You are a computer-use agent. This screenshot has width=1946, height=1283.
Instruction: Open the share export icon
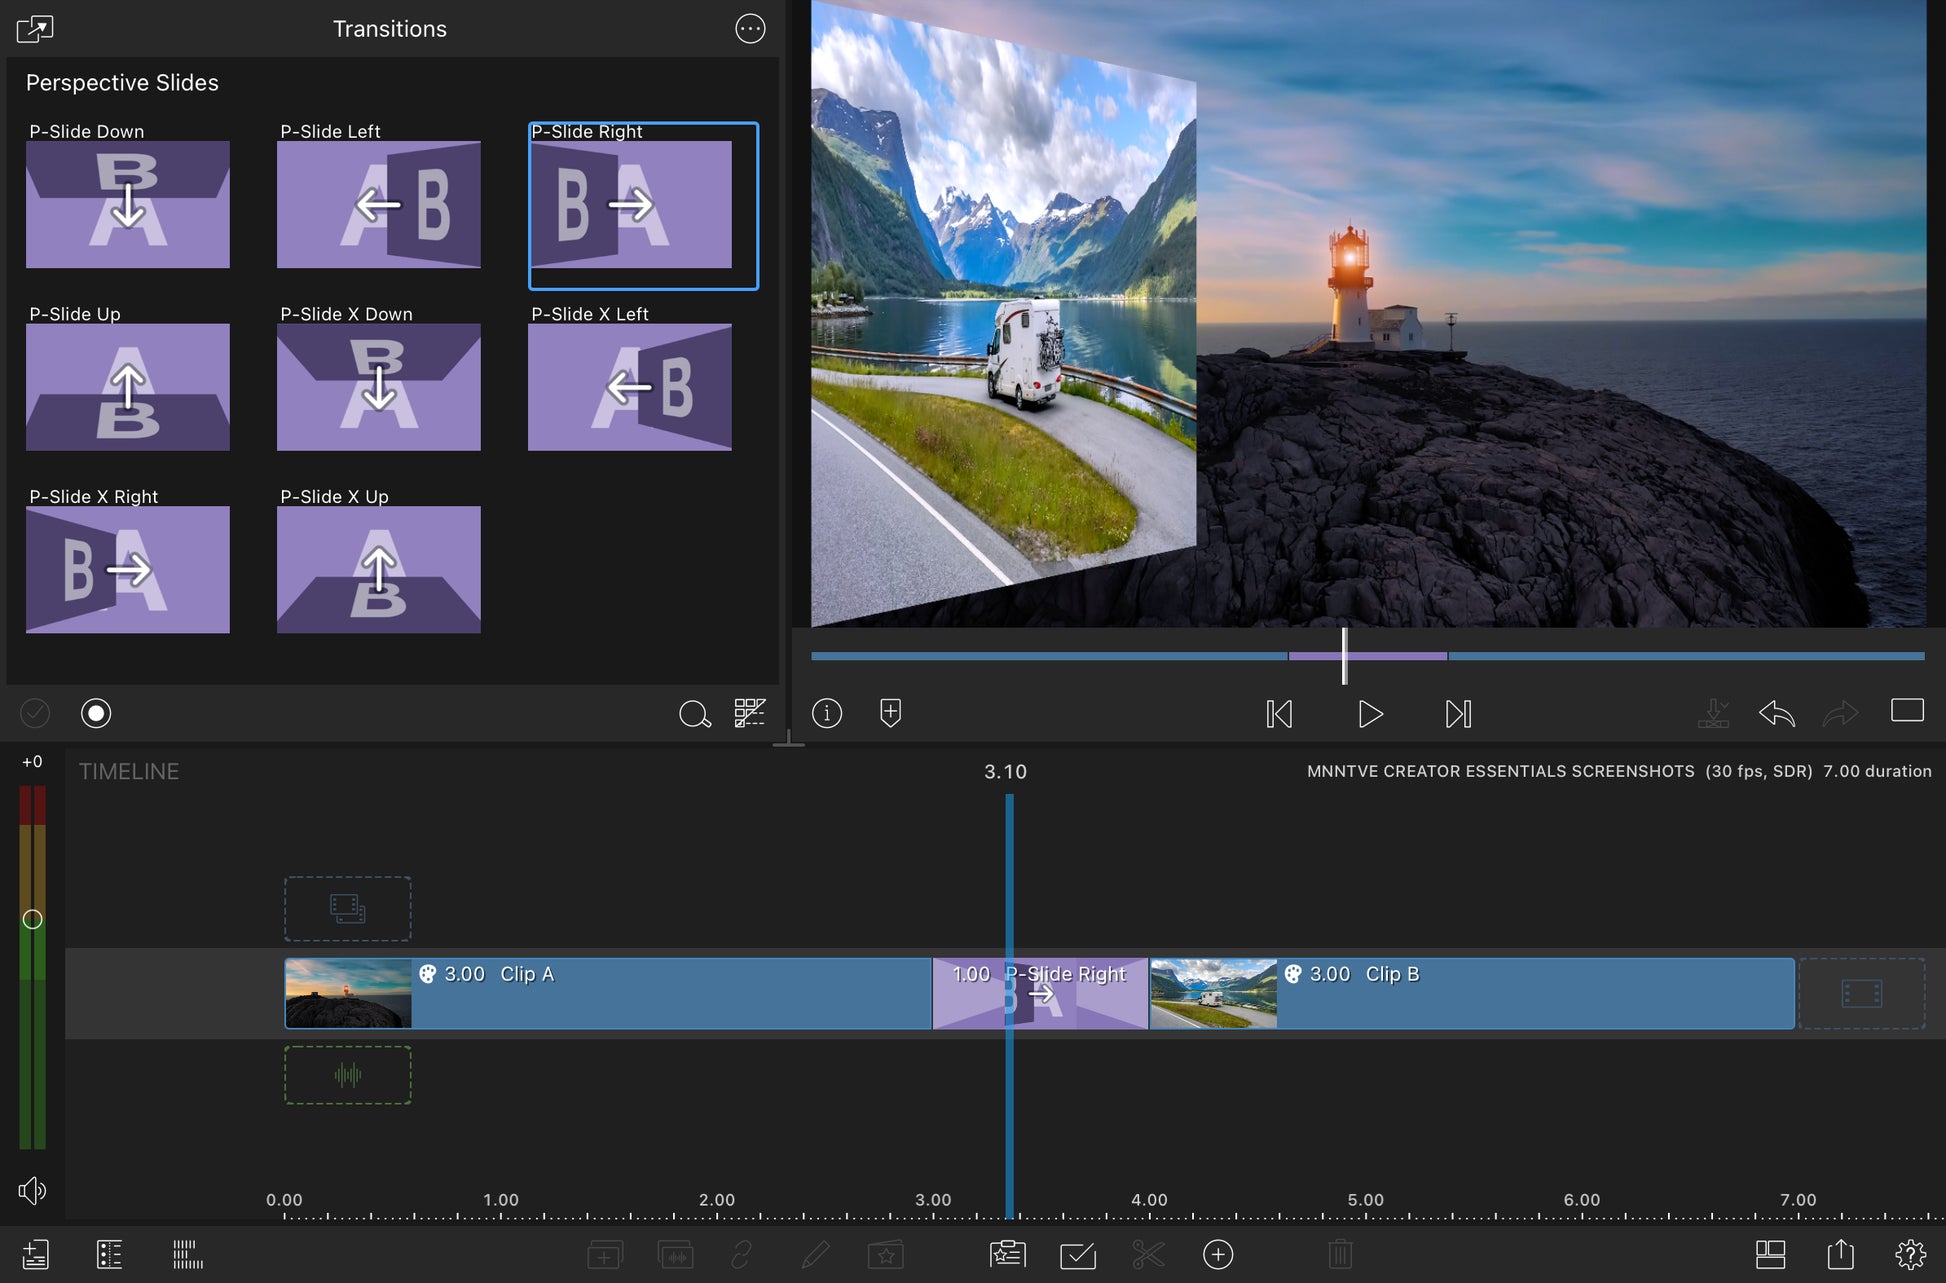pyautogui.click(x=1840, y=1254)
